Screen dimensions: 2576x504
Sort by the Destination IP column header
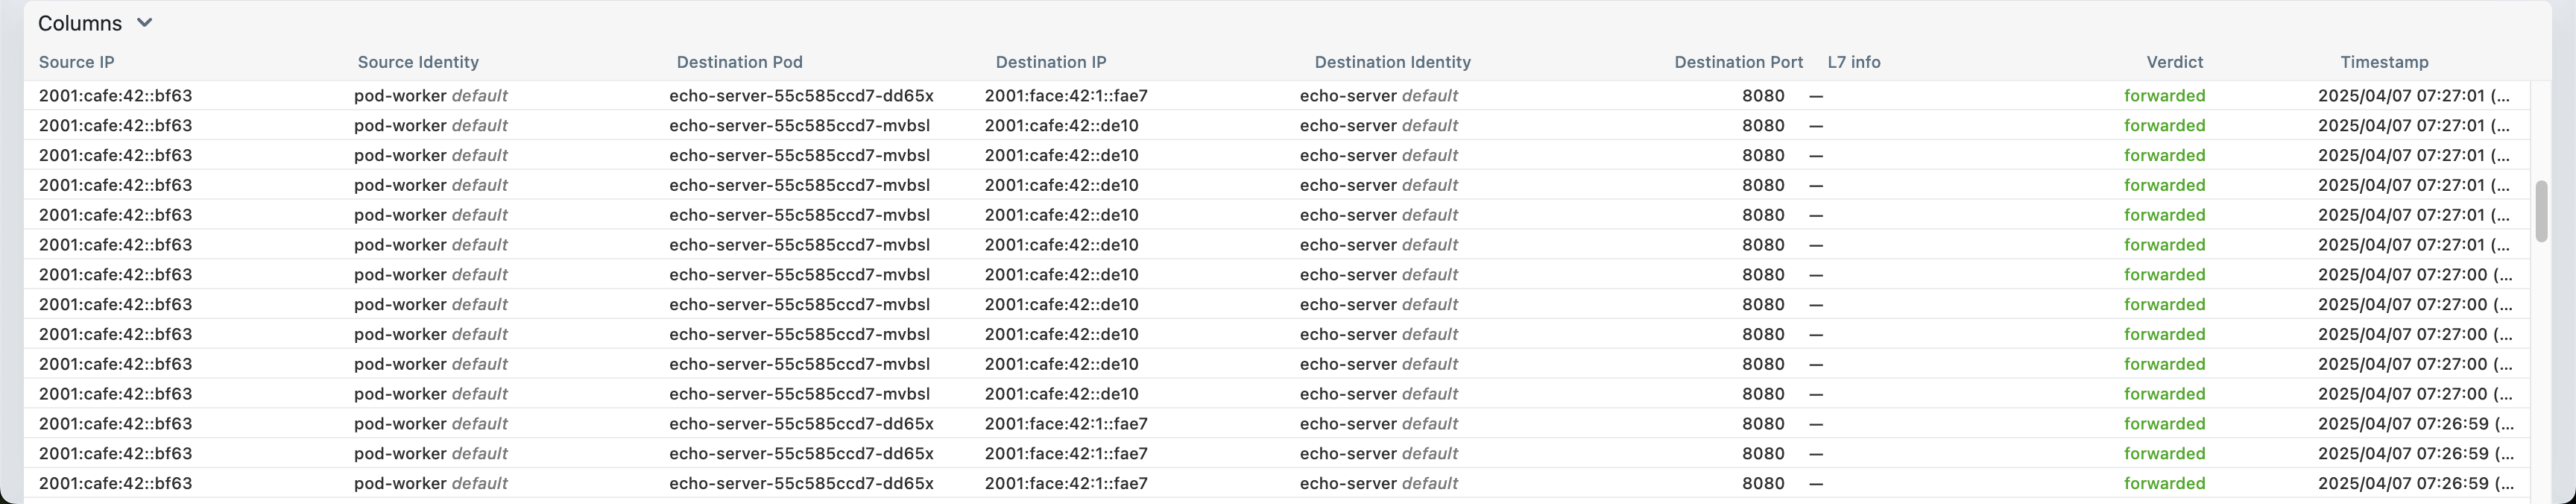pos(1050,62)
